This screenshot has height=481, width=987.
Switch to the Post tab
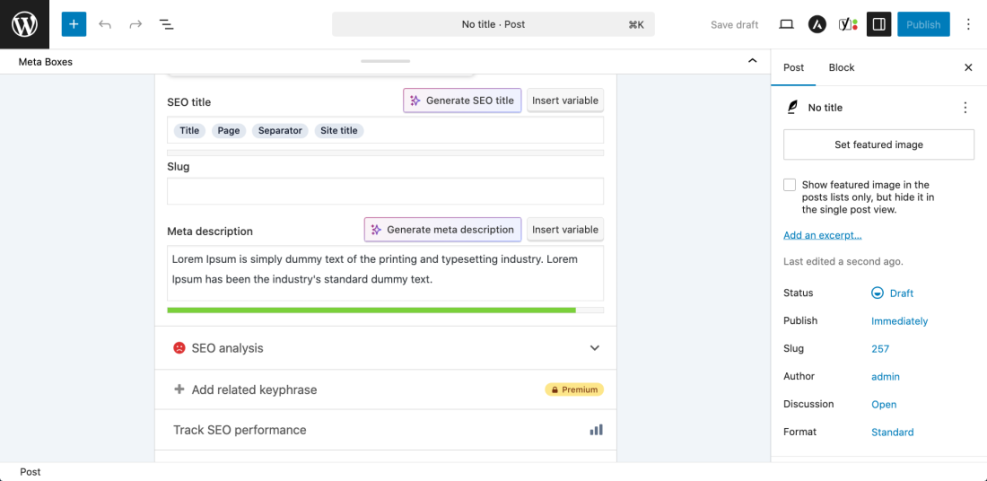coord(793,67)
